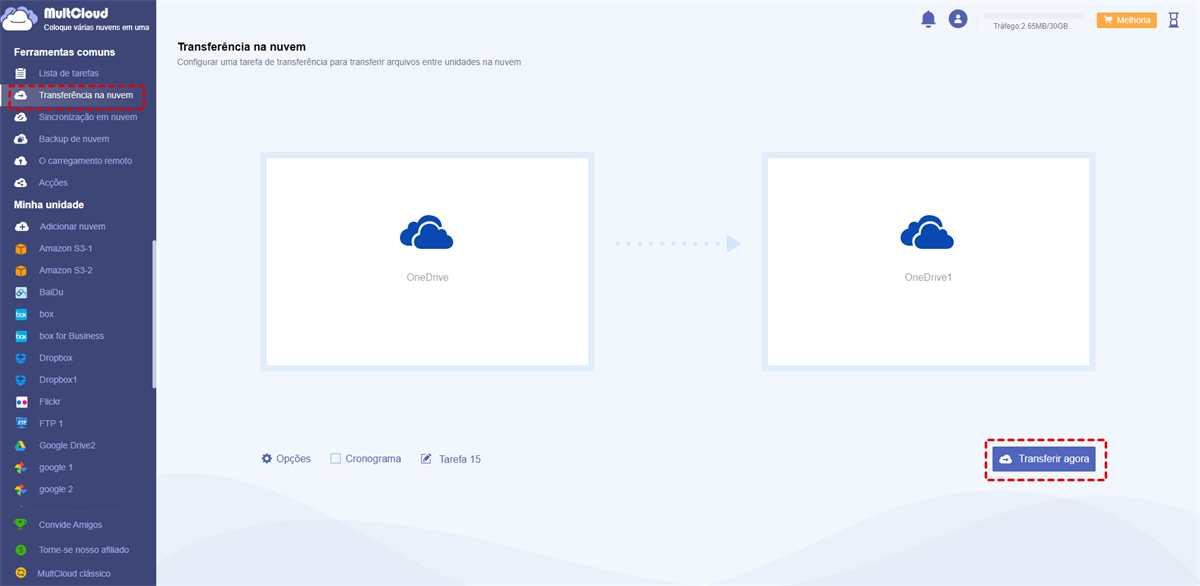
Task: Click the traffic usage progress bar
Action: click(x=1034, y=16)
